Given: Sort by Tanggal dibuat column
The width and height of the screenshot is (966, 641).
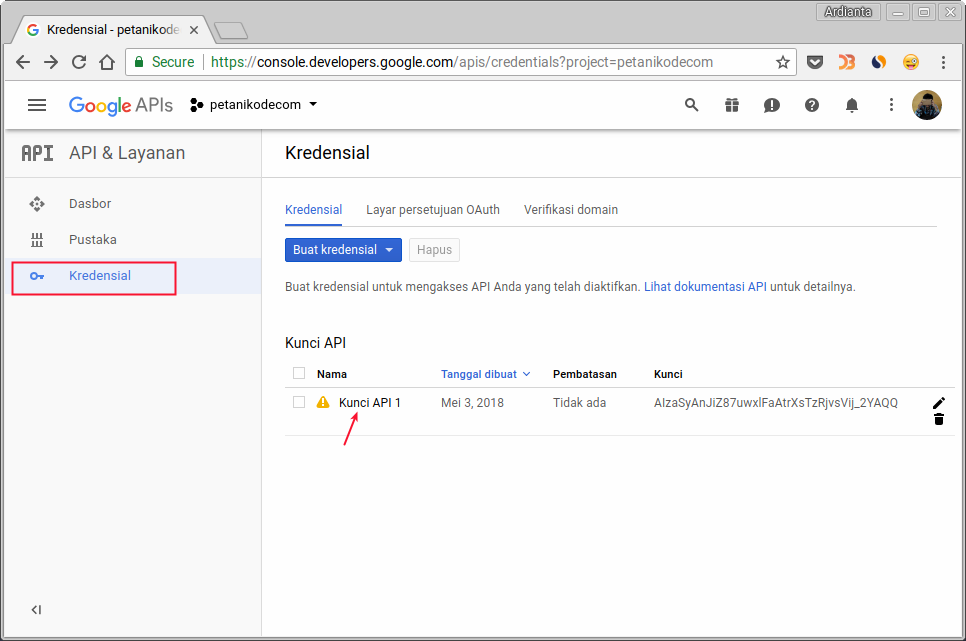Looking at the screenshot, I should pyautogui.click(x=485, y=374).
